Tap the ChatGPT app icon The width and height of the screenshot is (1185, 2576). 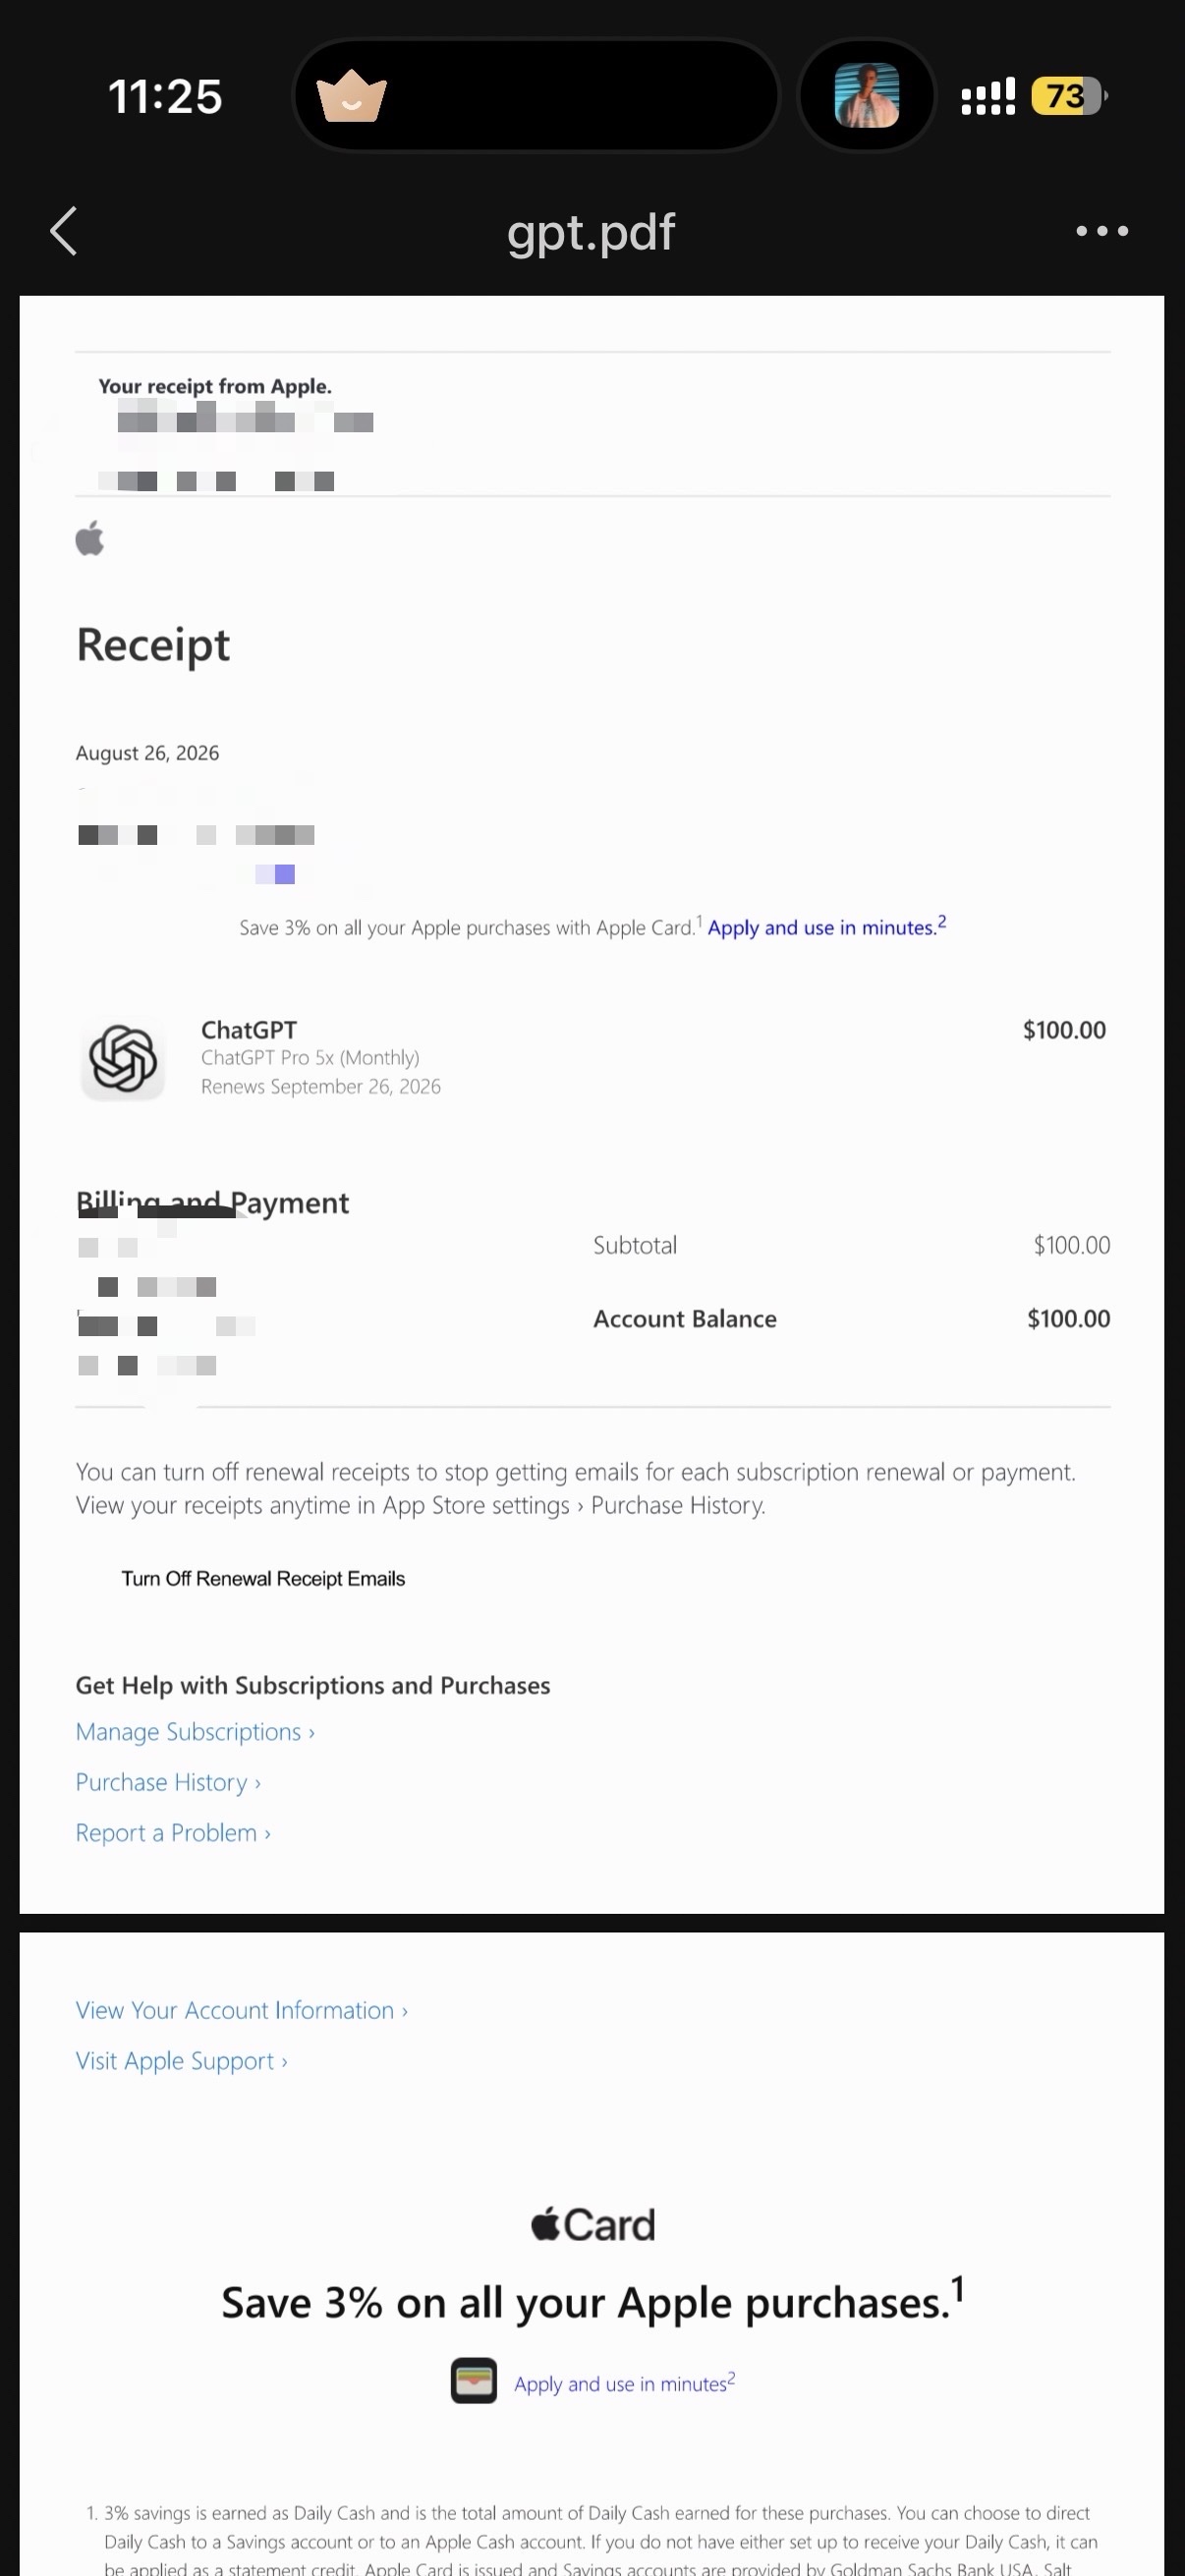pos(123,1059)
